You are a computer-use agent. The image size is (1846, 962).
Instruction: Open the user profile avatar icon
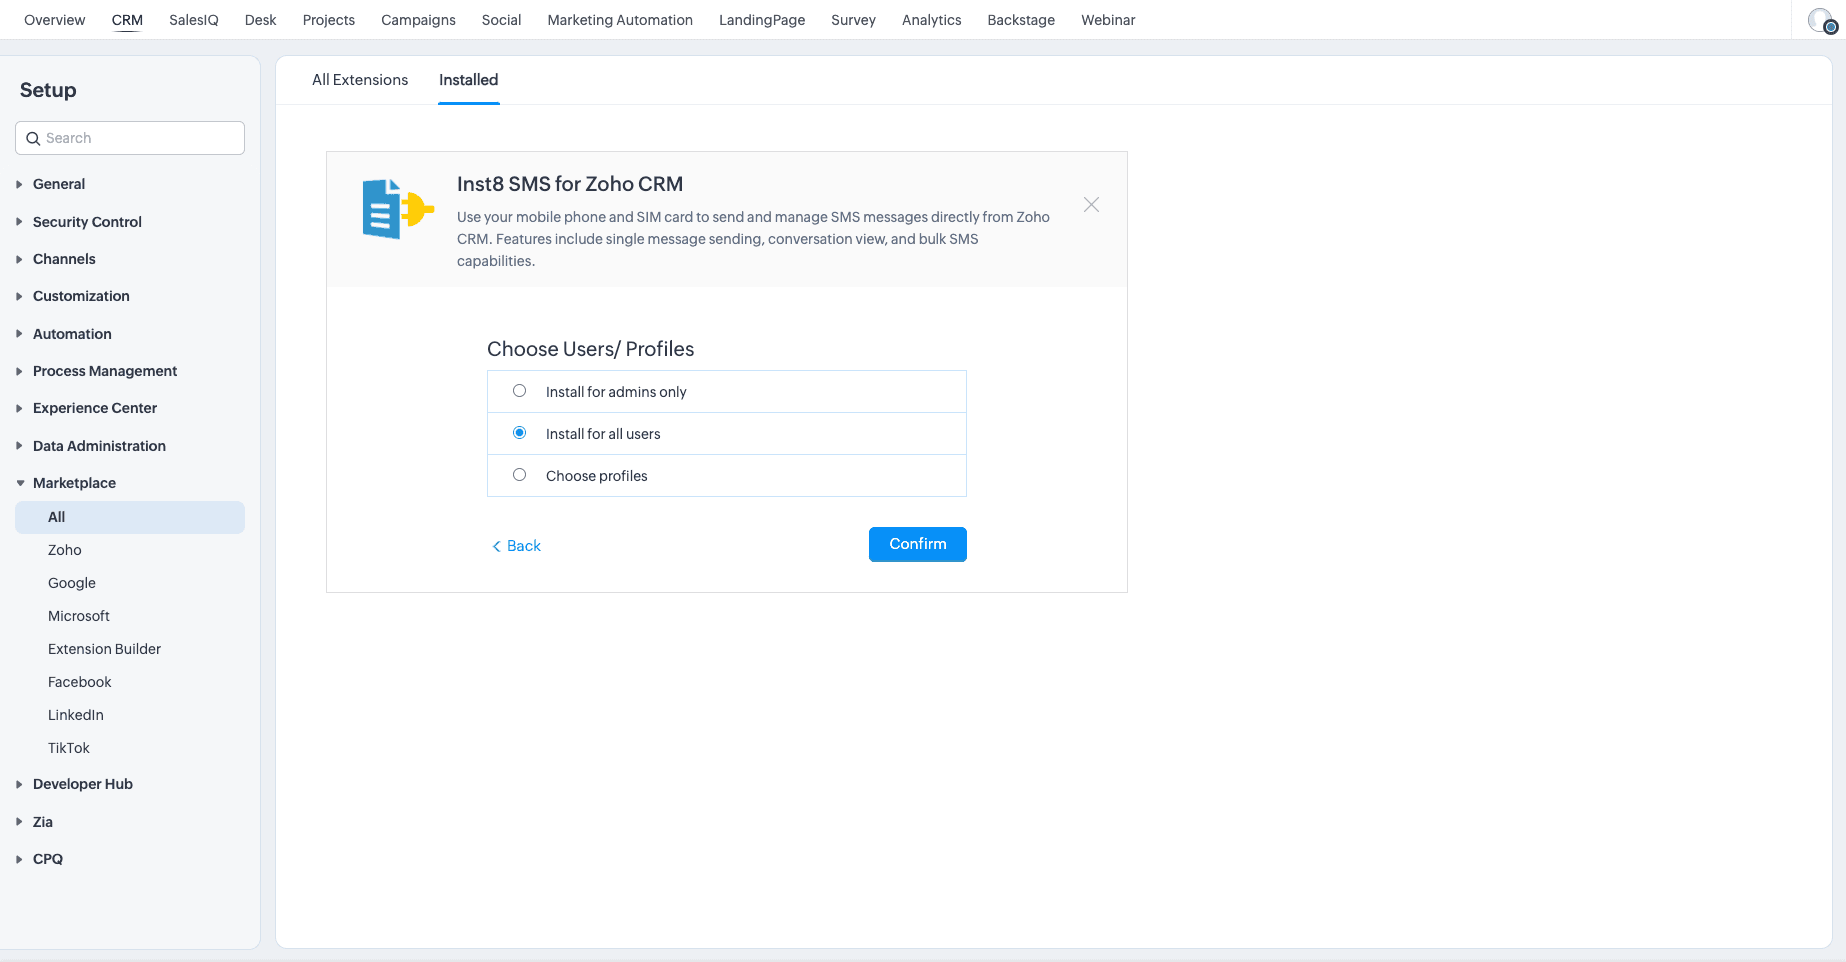1822,20
